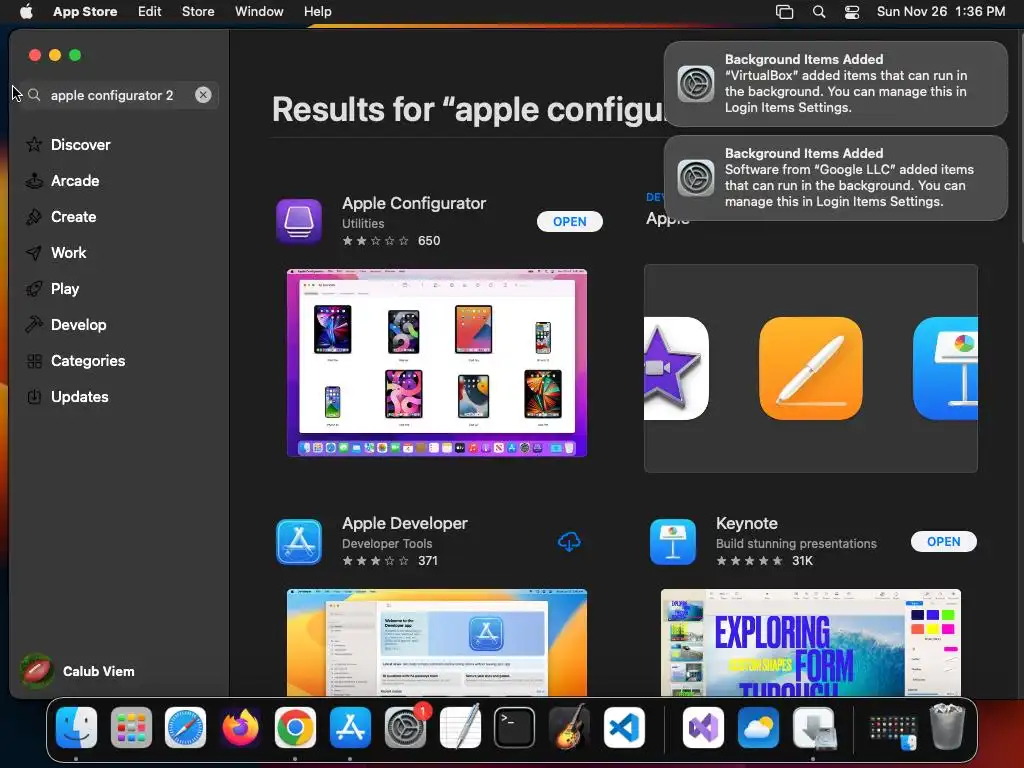View the Keynote screenshot preview
The height and width of the screenshot is (768, 1024).
810,643
